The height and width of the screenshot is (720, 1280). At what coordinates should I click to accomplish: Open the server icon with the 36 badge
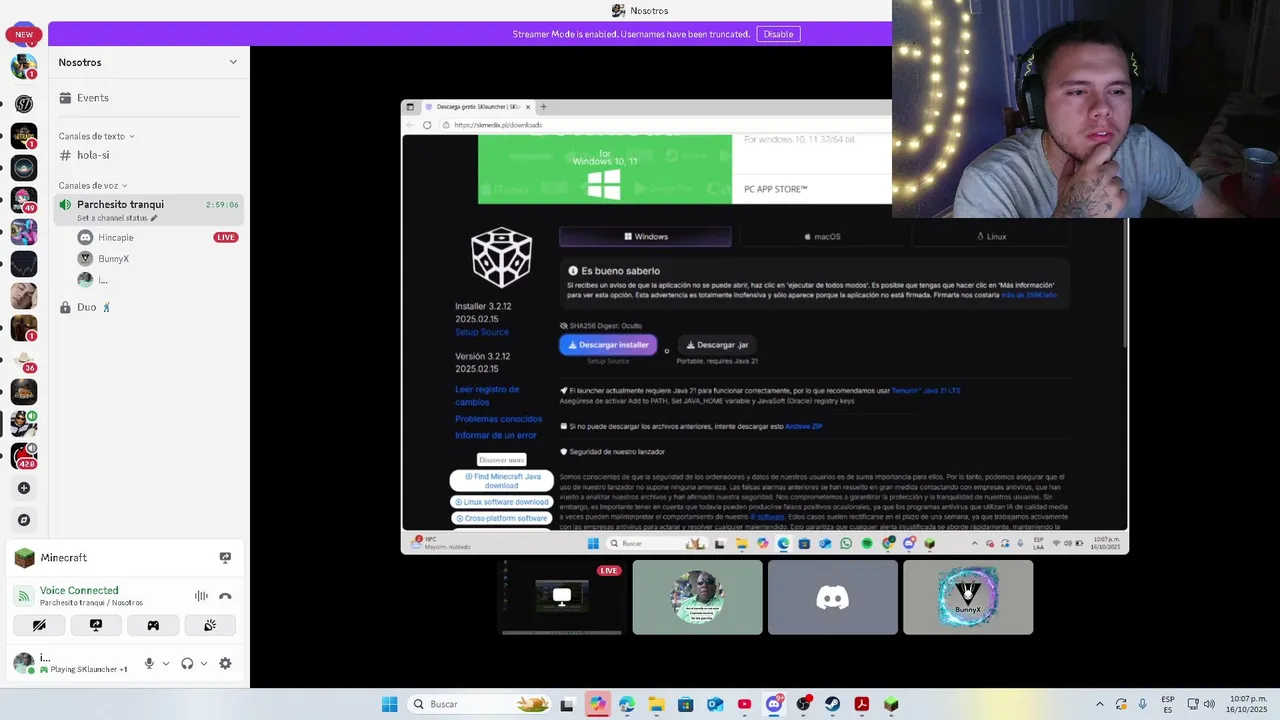[24, 360]
